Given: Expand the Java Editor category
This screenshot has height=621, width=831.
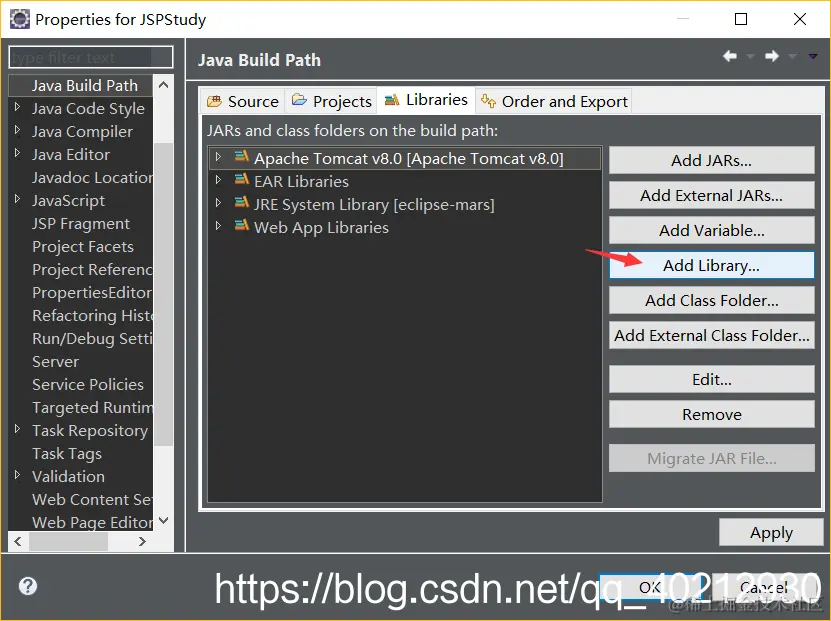Looking at the screenshot, I should (17, 153).
